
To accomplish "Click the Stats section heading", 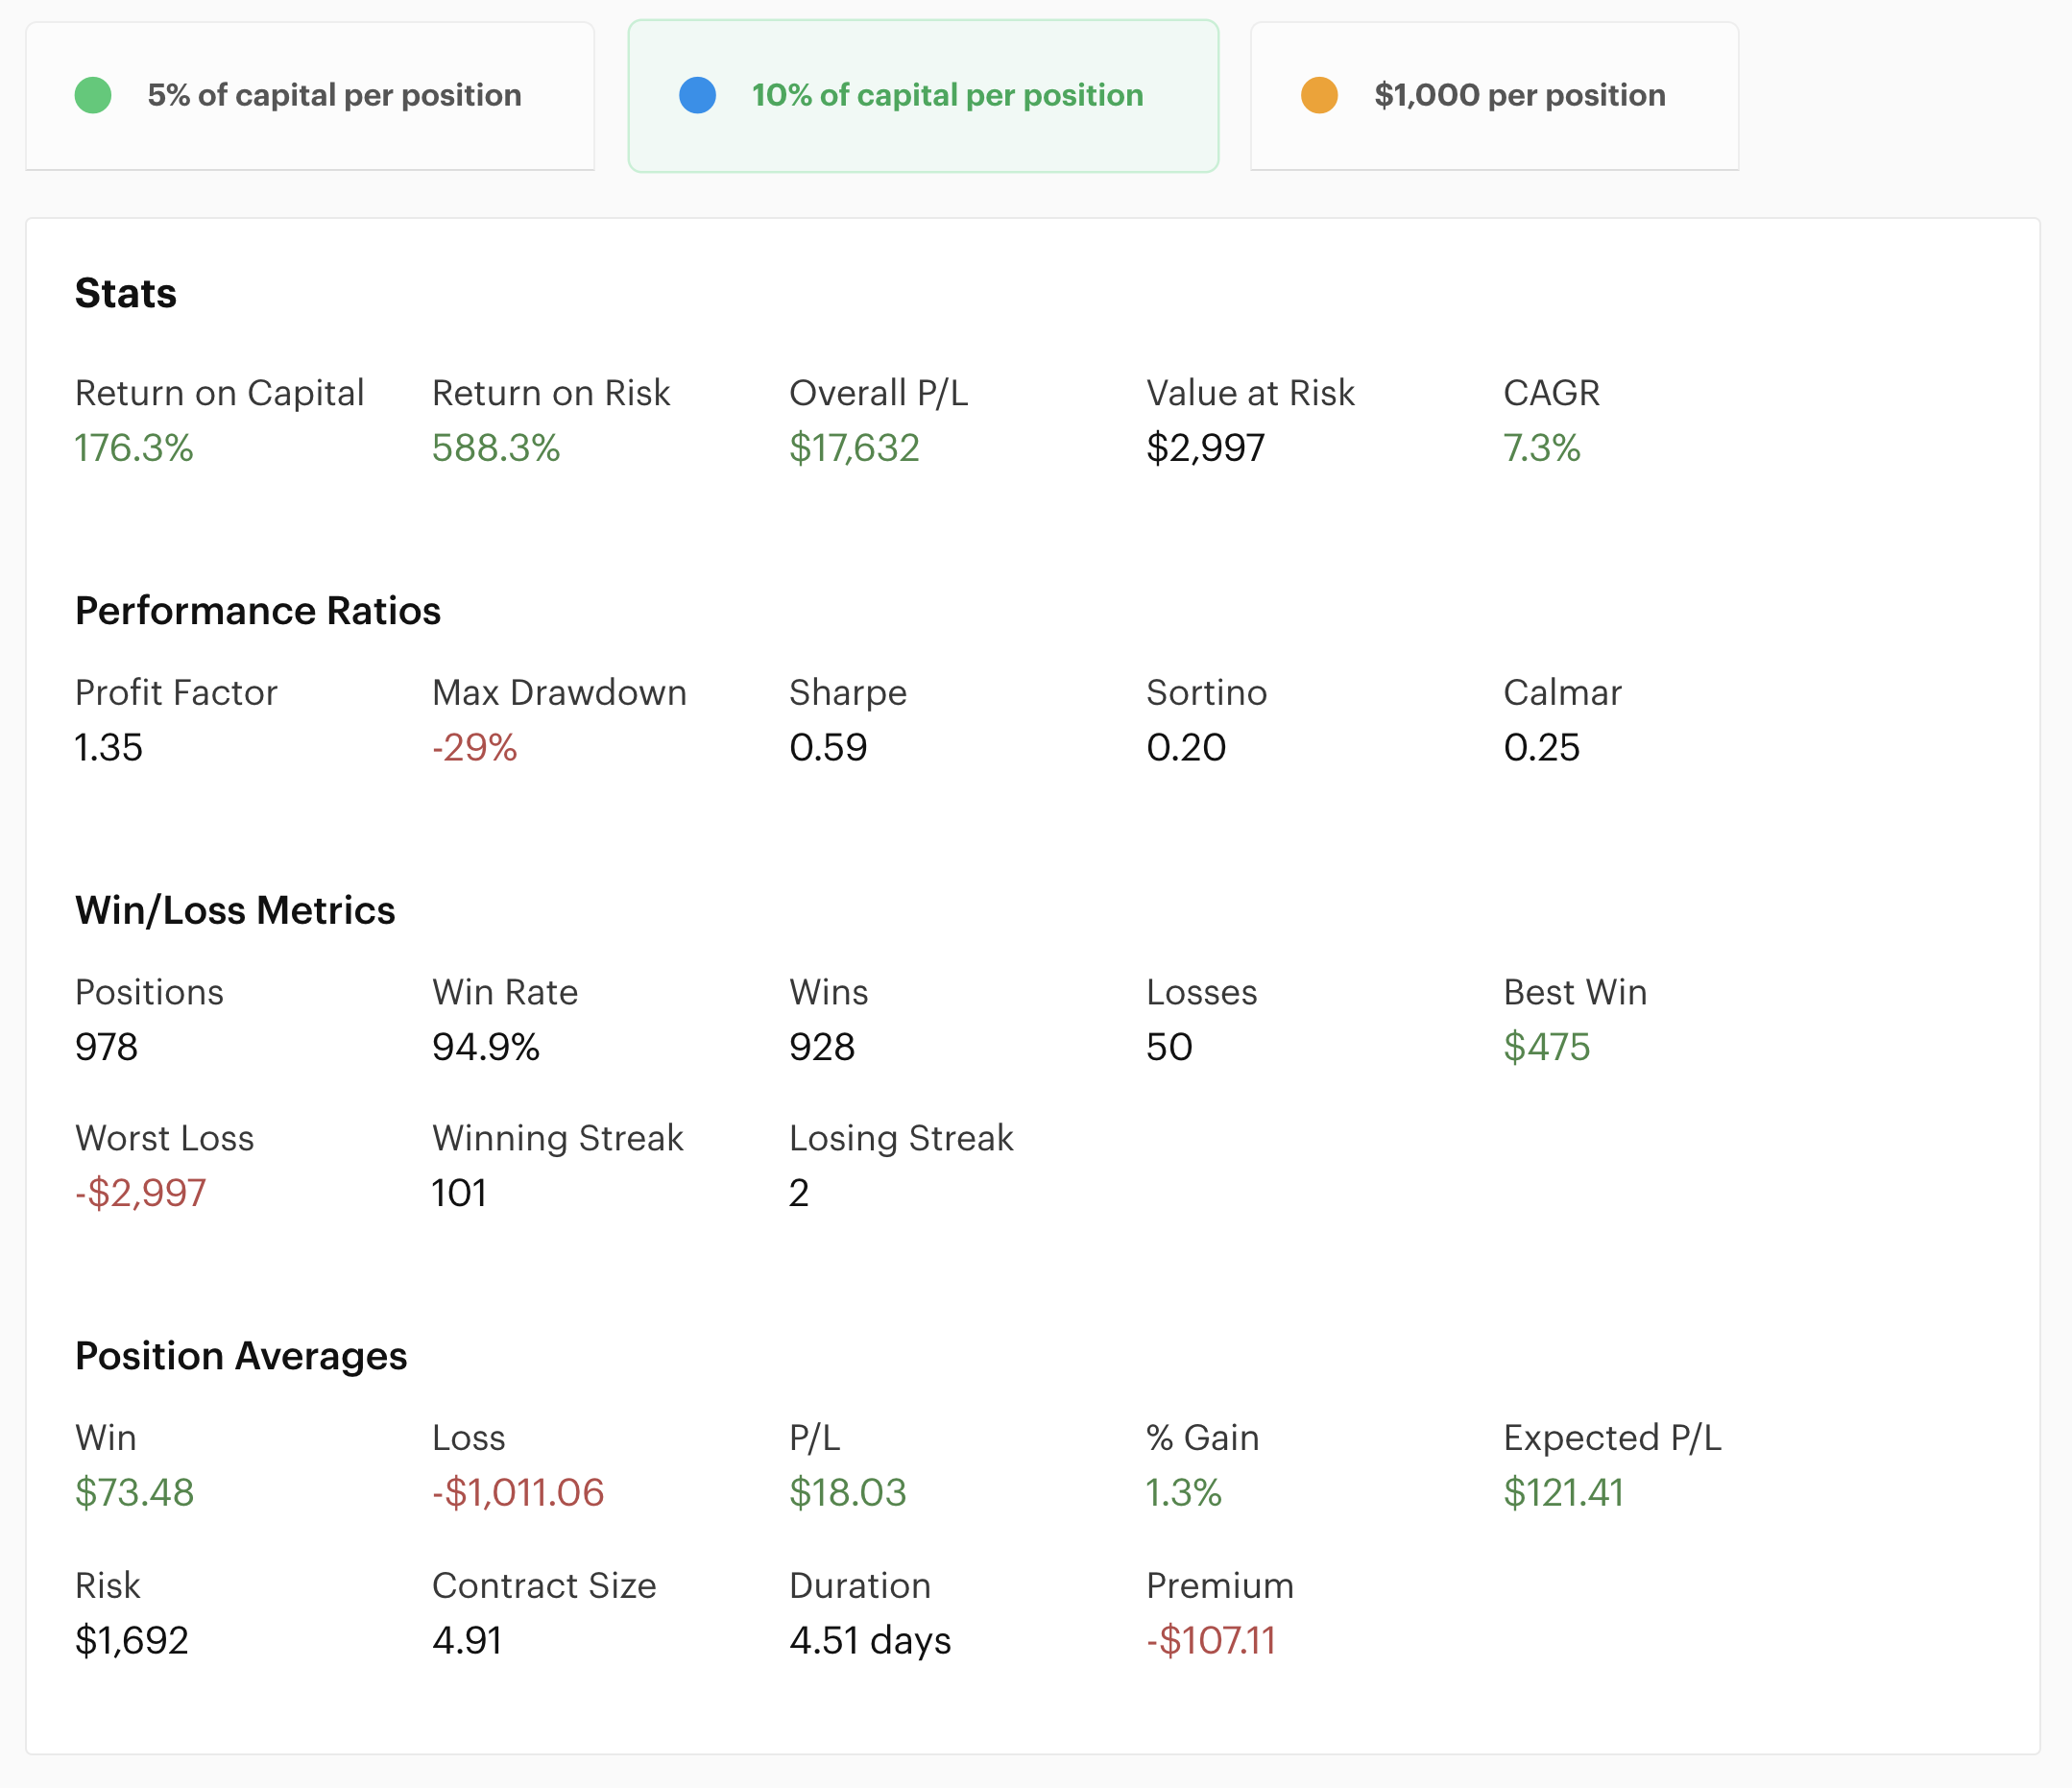I will [x=126, y=293].
